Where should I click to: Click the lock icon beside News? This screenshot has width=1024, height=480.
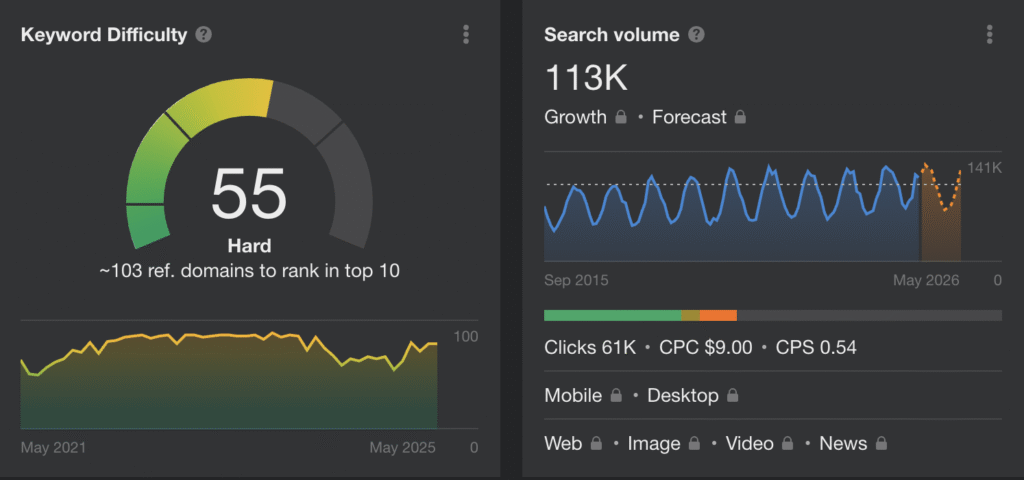881,443
